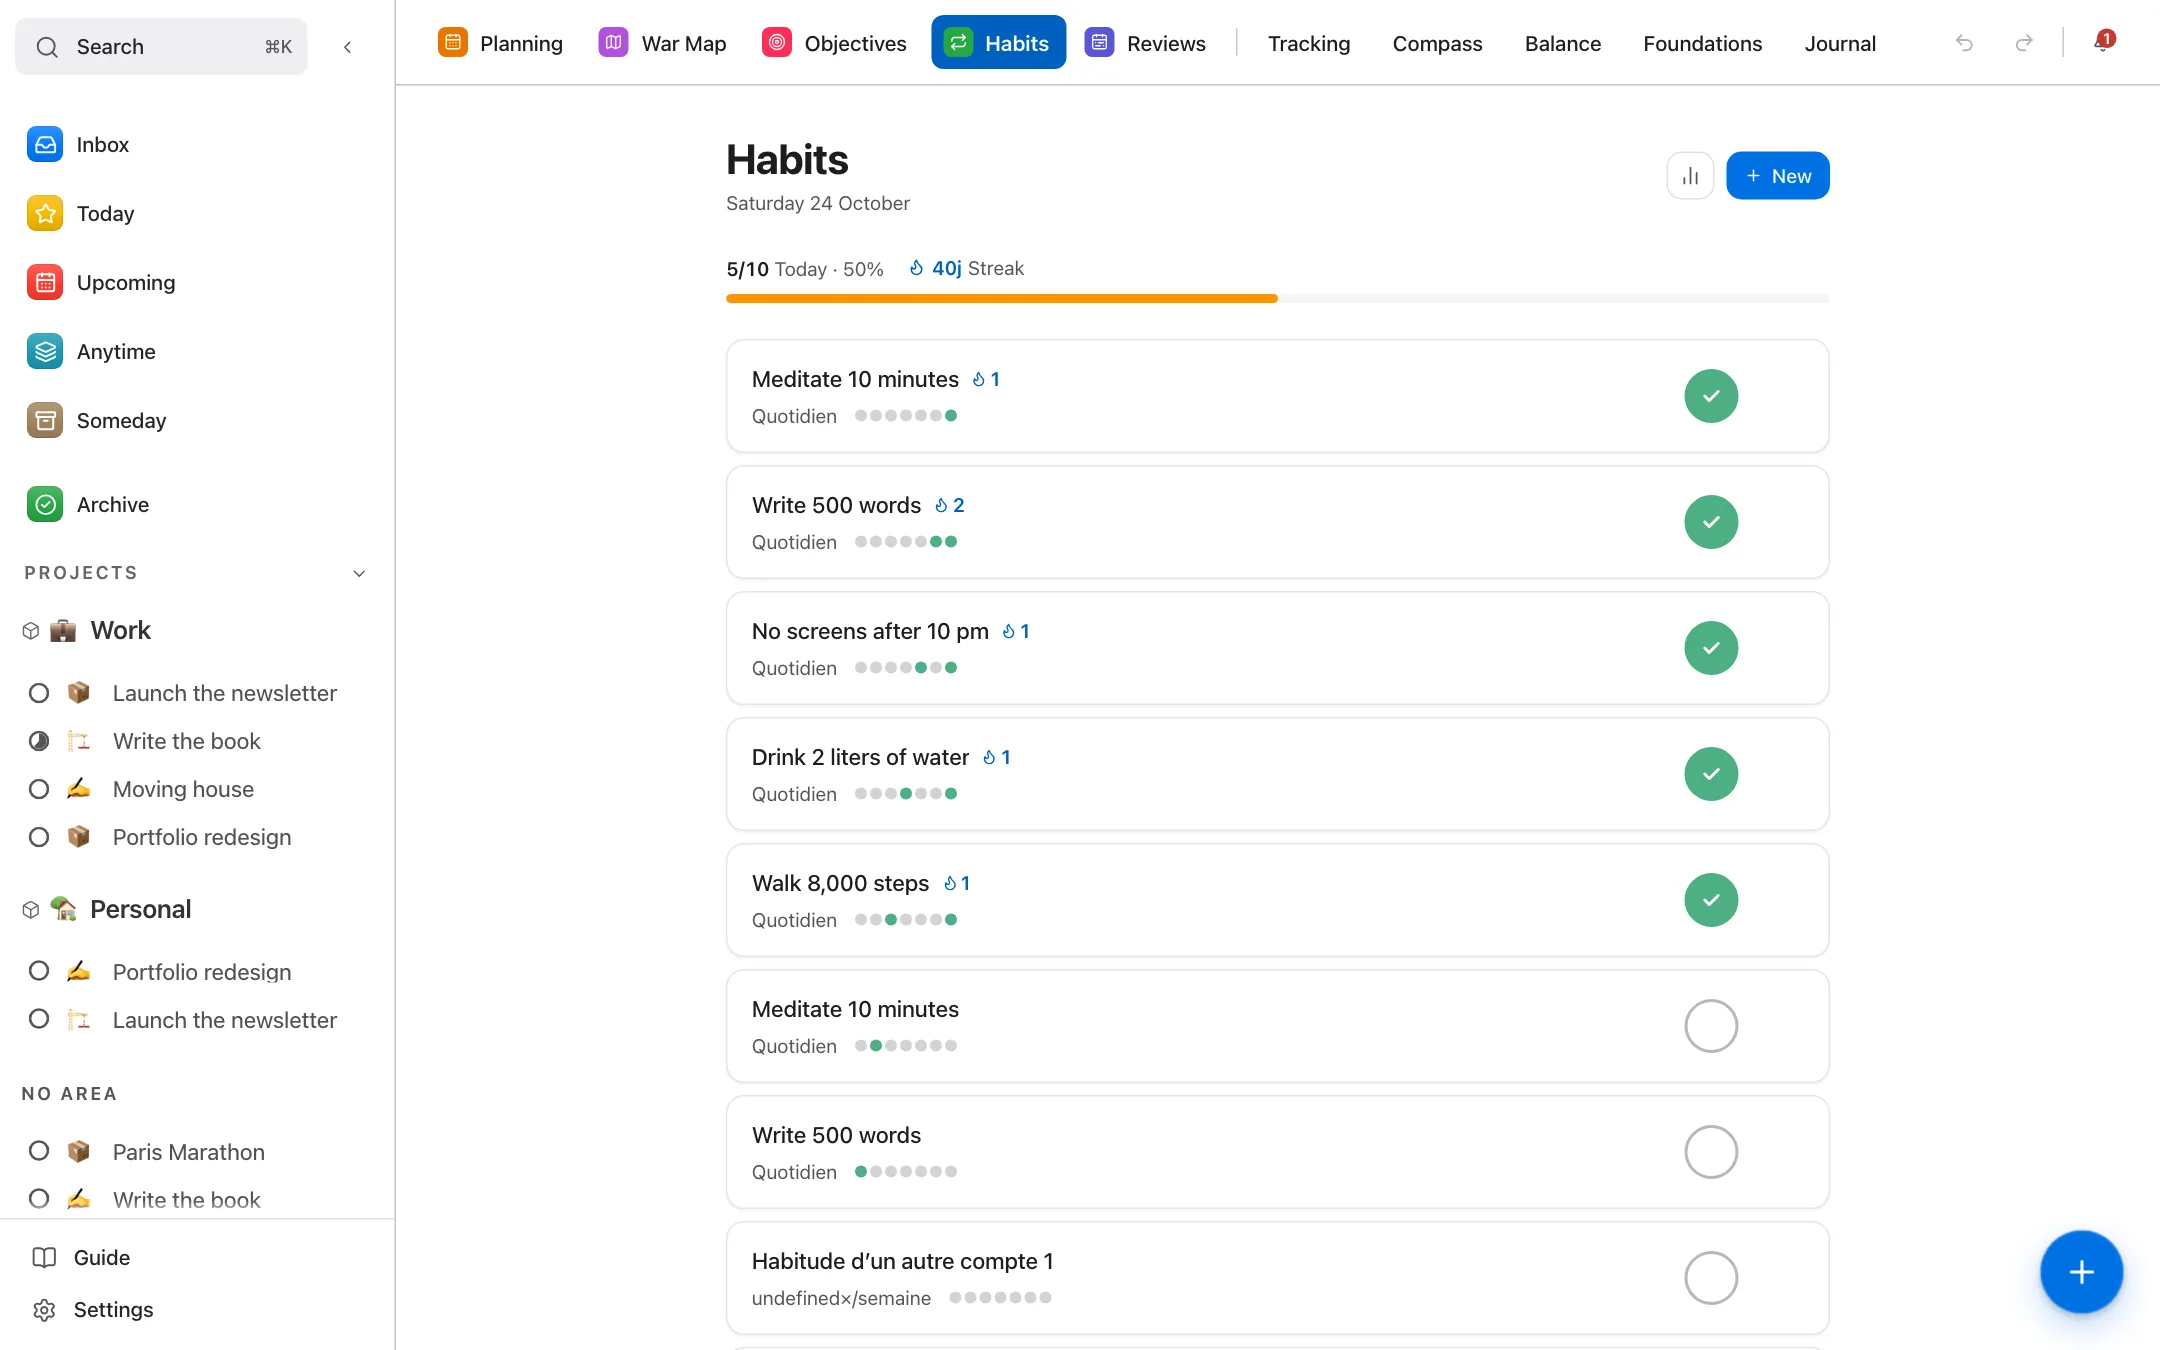Image resolution: width=2160 pixels, height=1350 pixels.
Task: Switch to the Reviews tab
Action: click(x=1145, y=43)
